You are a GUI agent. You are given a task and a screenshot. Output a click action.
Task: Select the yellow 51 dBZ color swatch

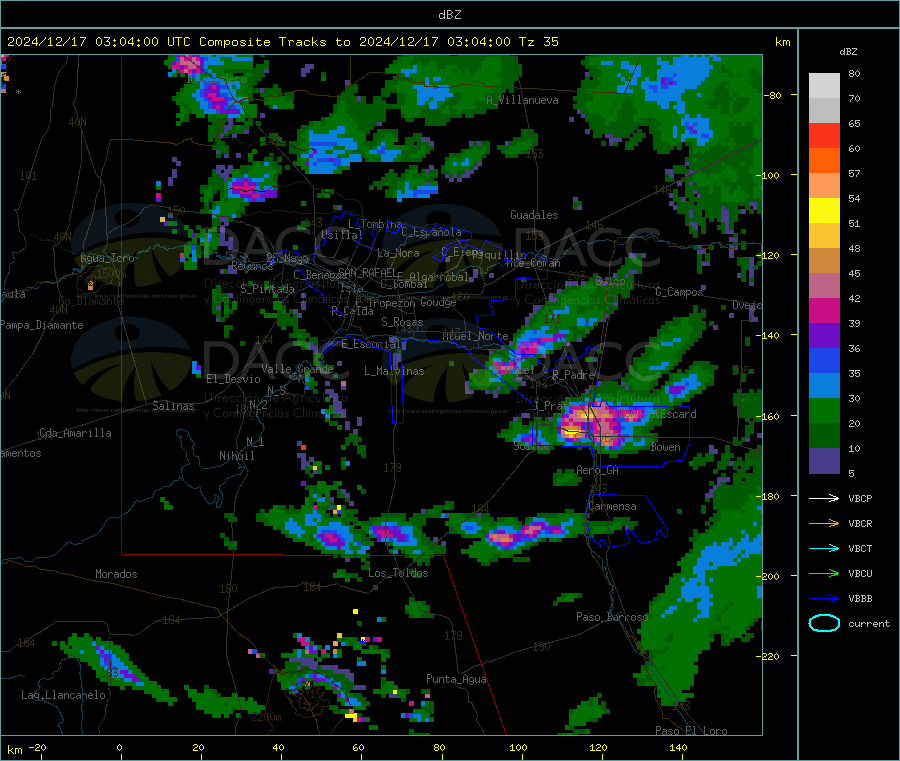824,211
